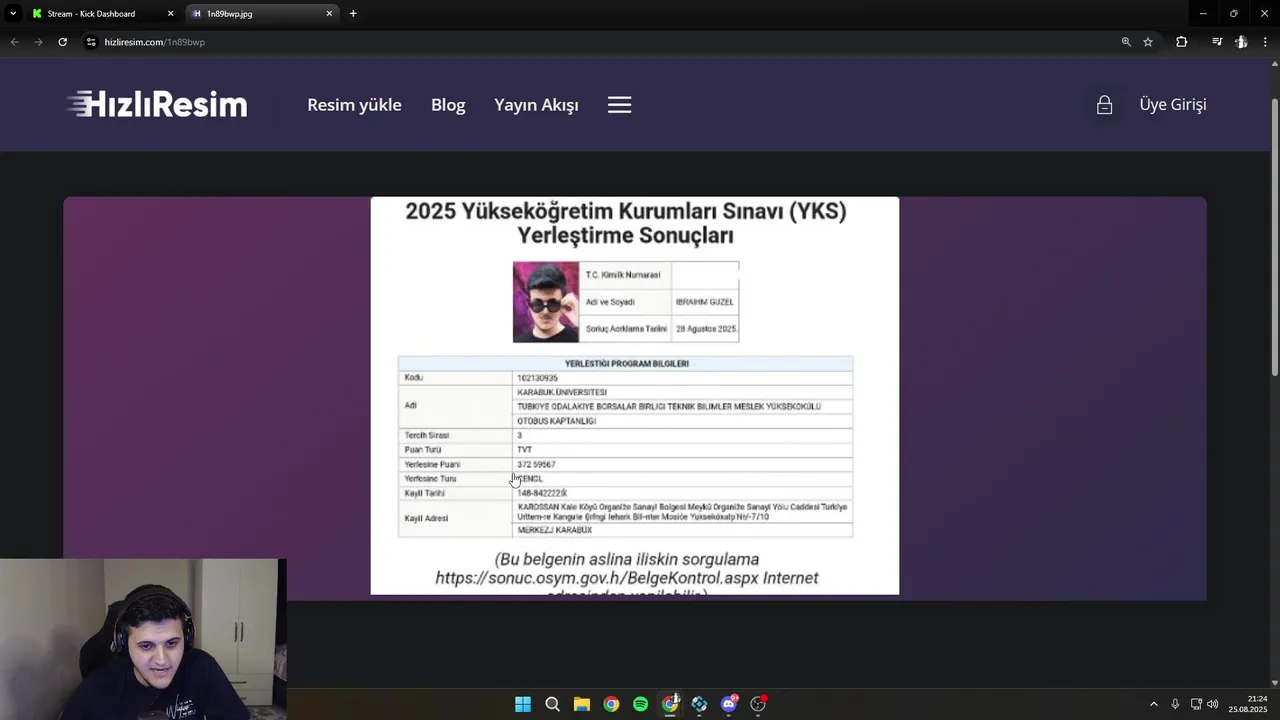Click the score value 372.59567

536,464
